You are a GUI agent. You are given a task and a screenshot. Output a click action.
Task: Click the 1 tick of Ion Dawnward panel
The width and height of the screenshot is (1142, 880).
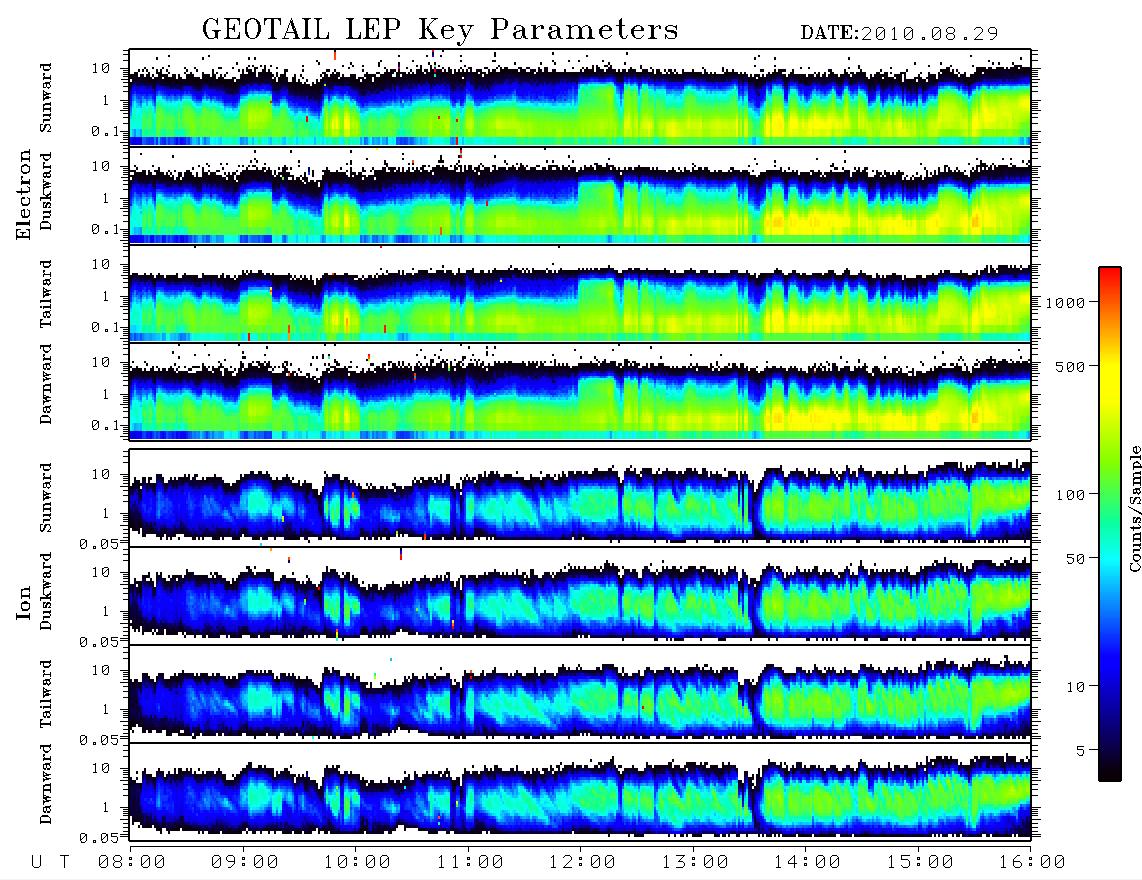[x=106, y=807]
